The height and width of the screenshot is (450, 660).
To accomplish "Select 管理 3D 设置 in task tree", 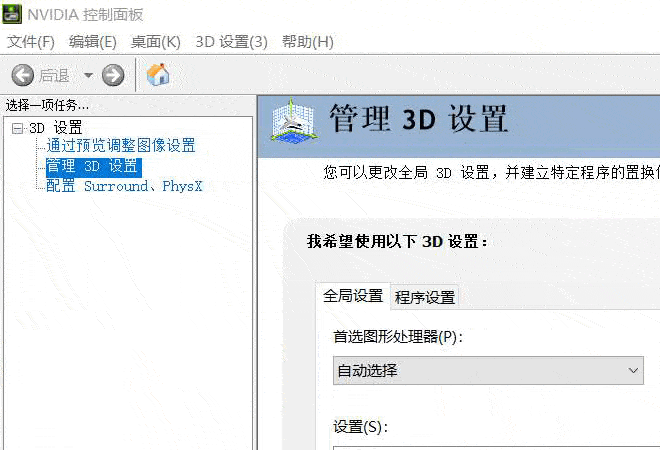I will tap(93, 166).
